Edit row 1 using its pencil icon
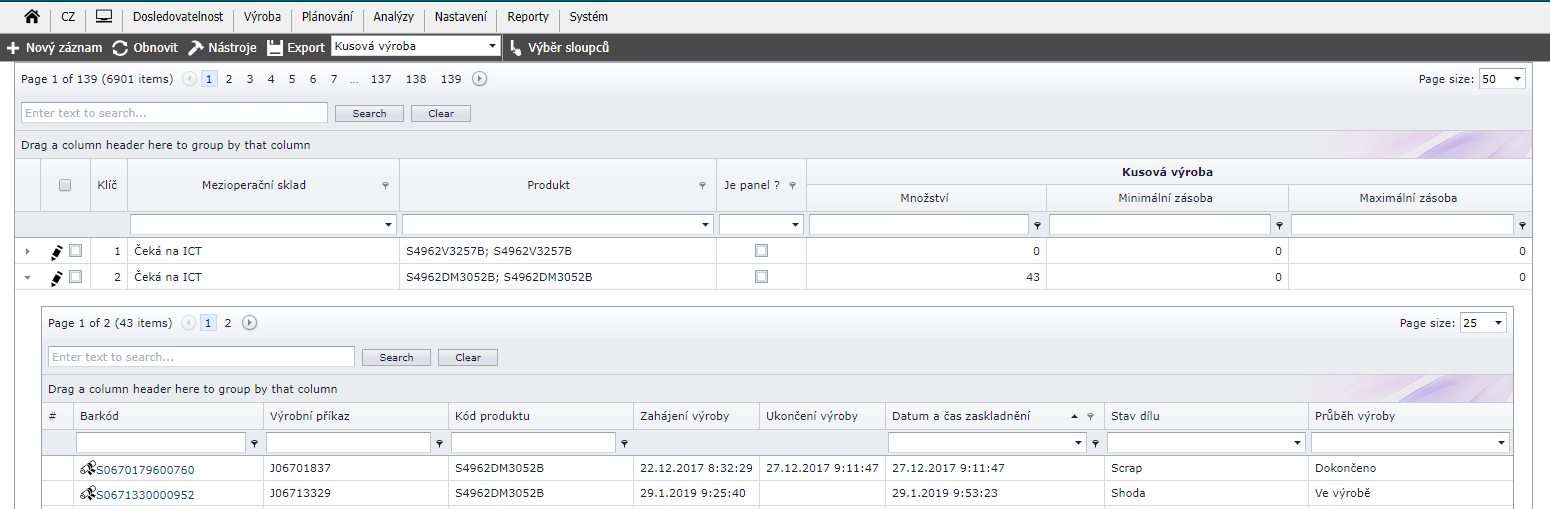Screen dimensions: 1550x509 point(57,251)
